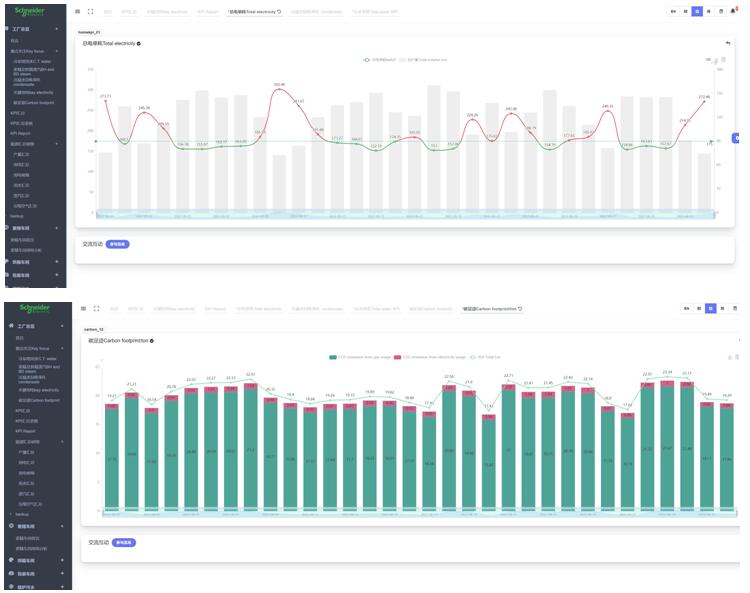Collapse the Key focus sidebar group
The image size is (750, 593).
point(56,50)
